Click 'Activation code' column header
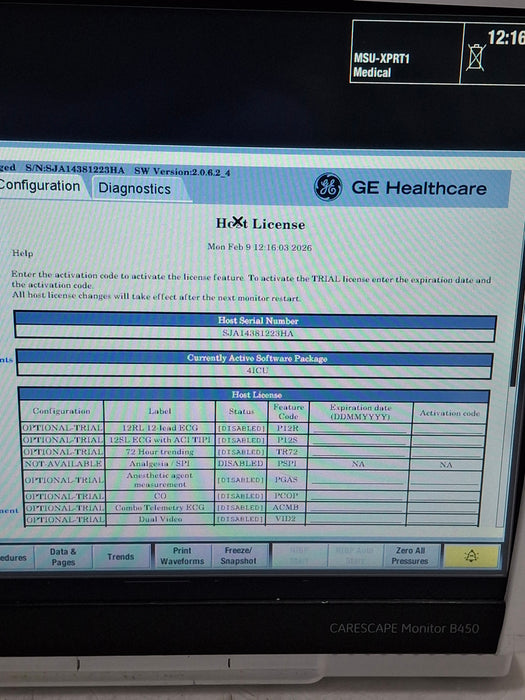Image resolution: width=525 pixels, height=700 pixels. pos(450,413)
